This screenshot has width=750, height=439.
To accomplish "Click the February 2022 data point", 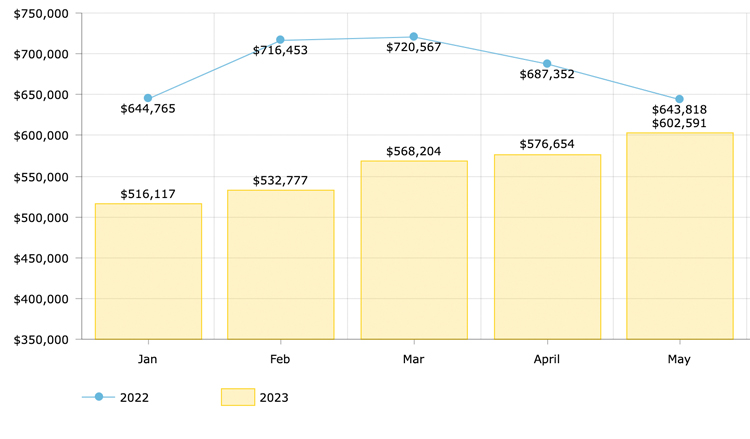I will point(280,40).
